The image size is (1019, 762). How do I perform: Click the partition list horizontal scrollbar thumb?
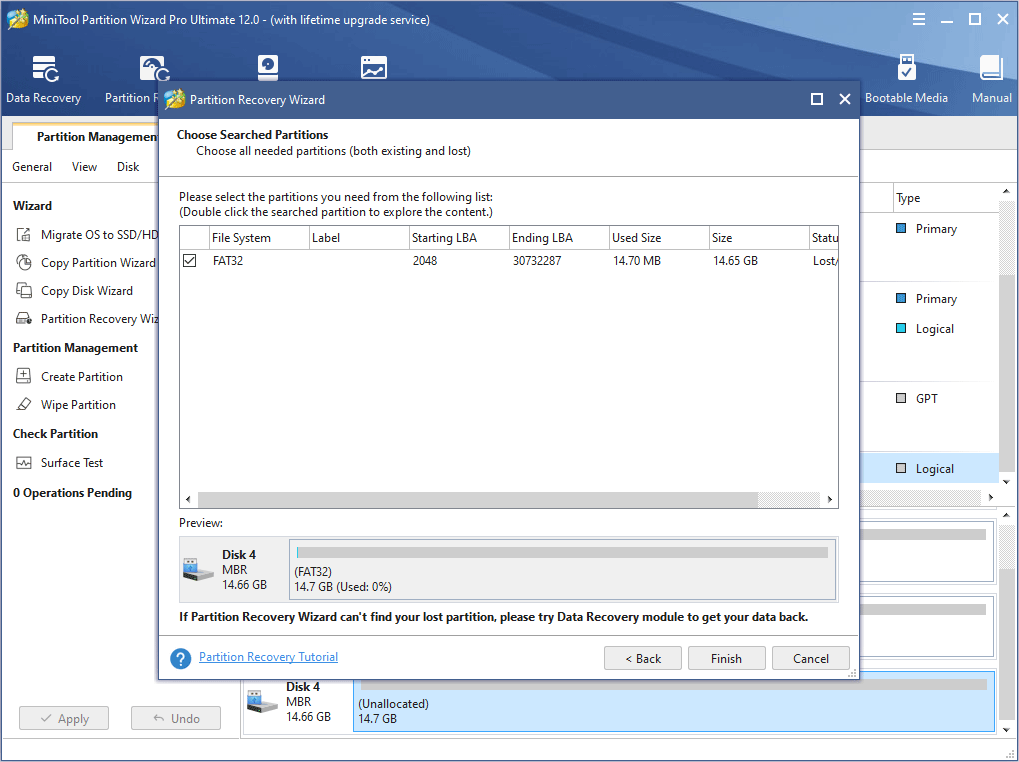478,500
